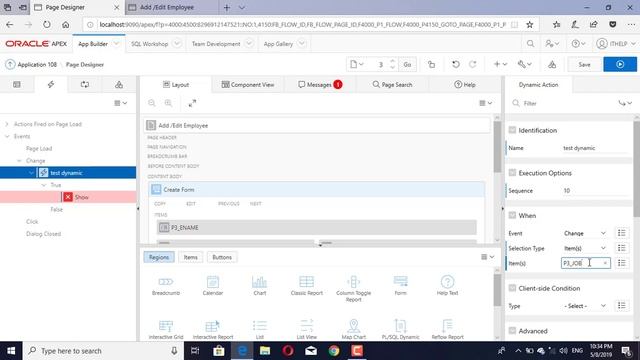This screenshot has height=360, width=640.
Task: Select Column Toggle Report from gallery
Action: click(353, 289)
